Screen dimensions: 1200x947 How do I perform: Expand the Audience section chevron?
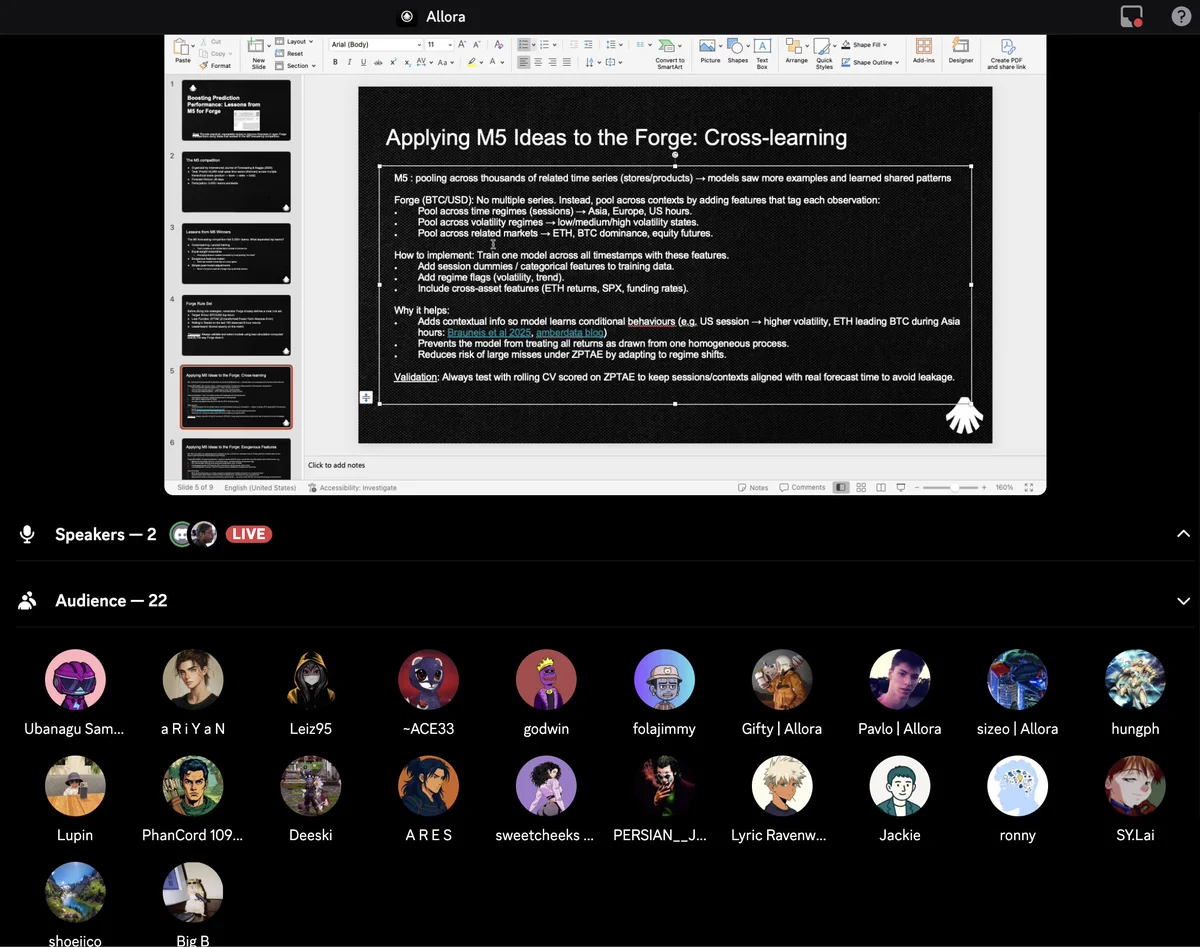click(x=1184, y=601)
